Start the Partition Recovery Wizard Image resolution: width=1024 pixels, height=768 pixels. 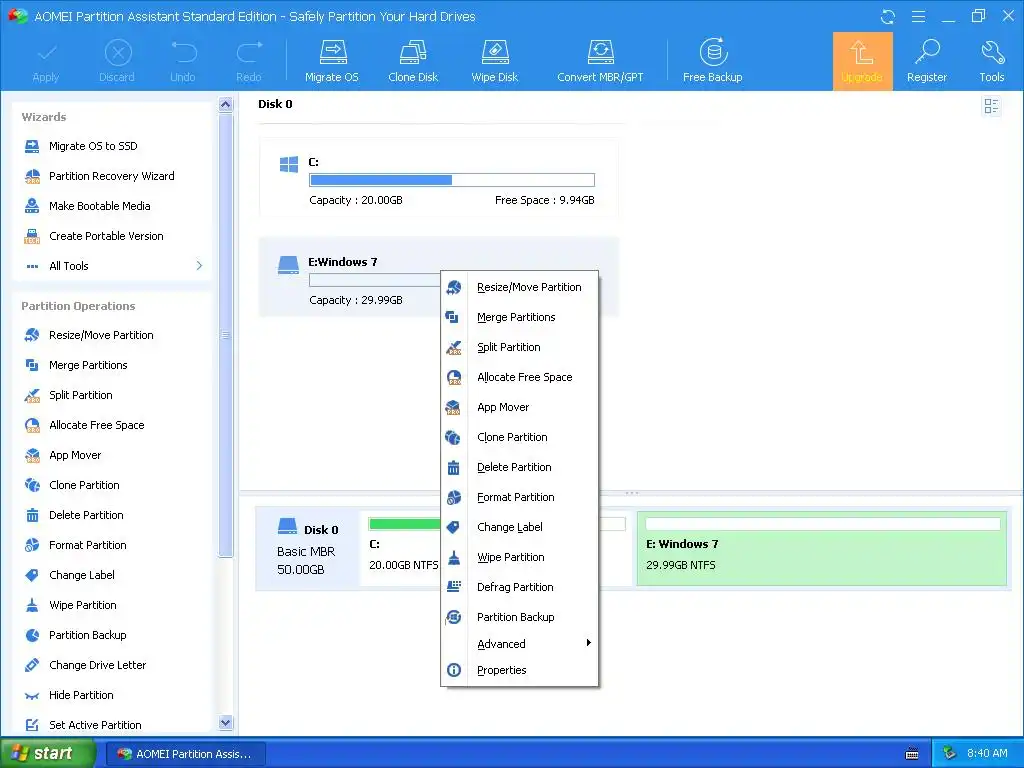click(x=112, y=176)
